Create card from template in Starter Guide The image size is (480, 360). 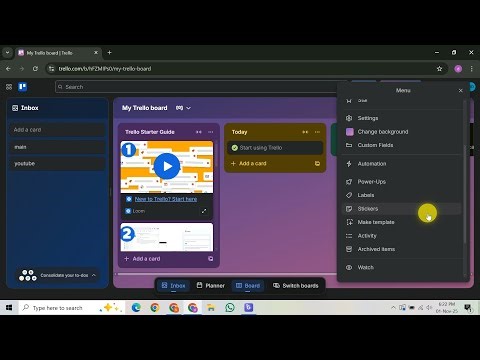pos(211,259)
